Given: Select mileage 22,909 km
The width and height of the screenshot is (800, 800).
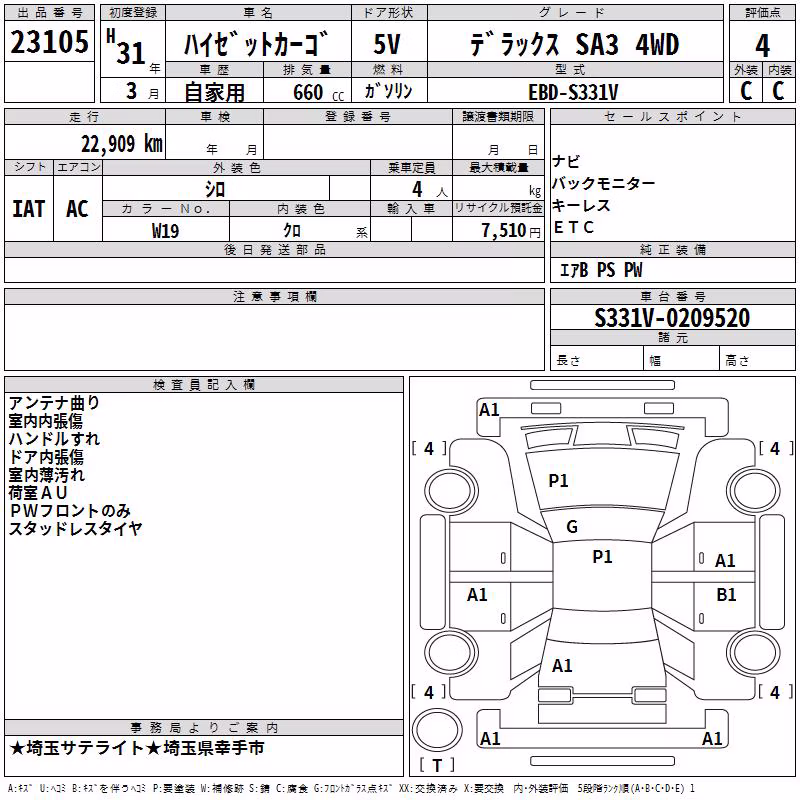Looking at the screenshot, I should tap(121, 144).
